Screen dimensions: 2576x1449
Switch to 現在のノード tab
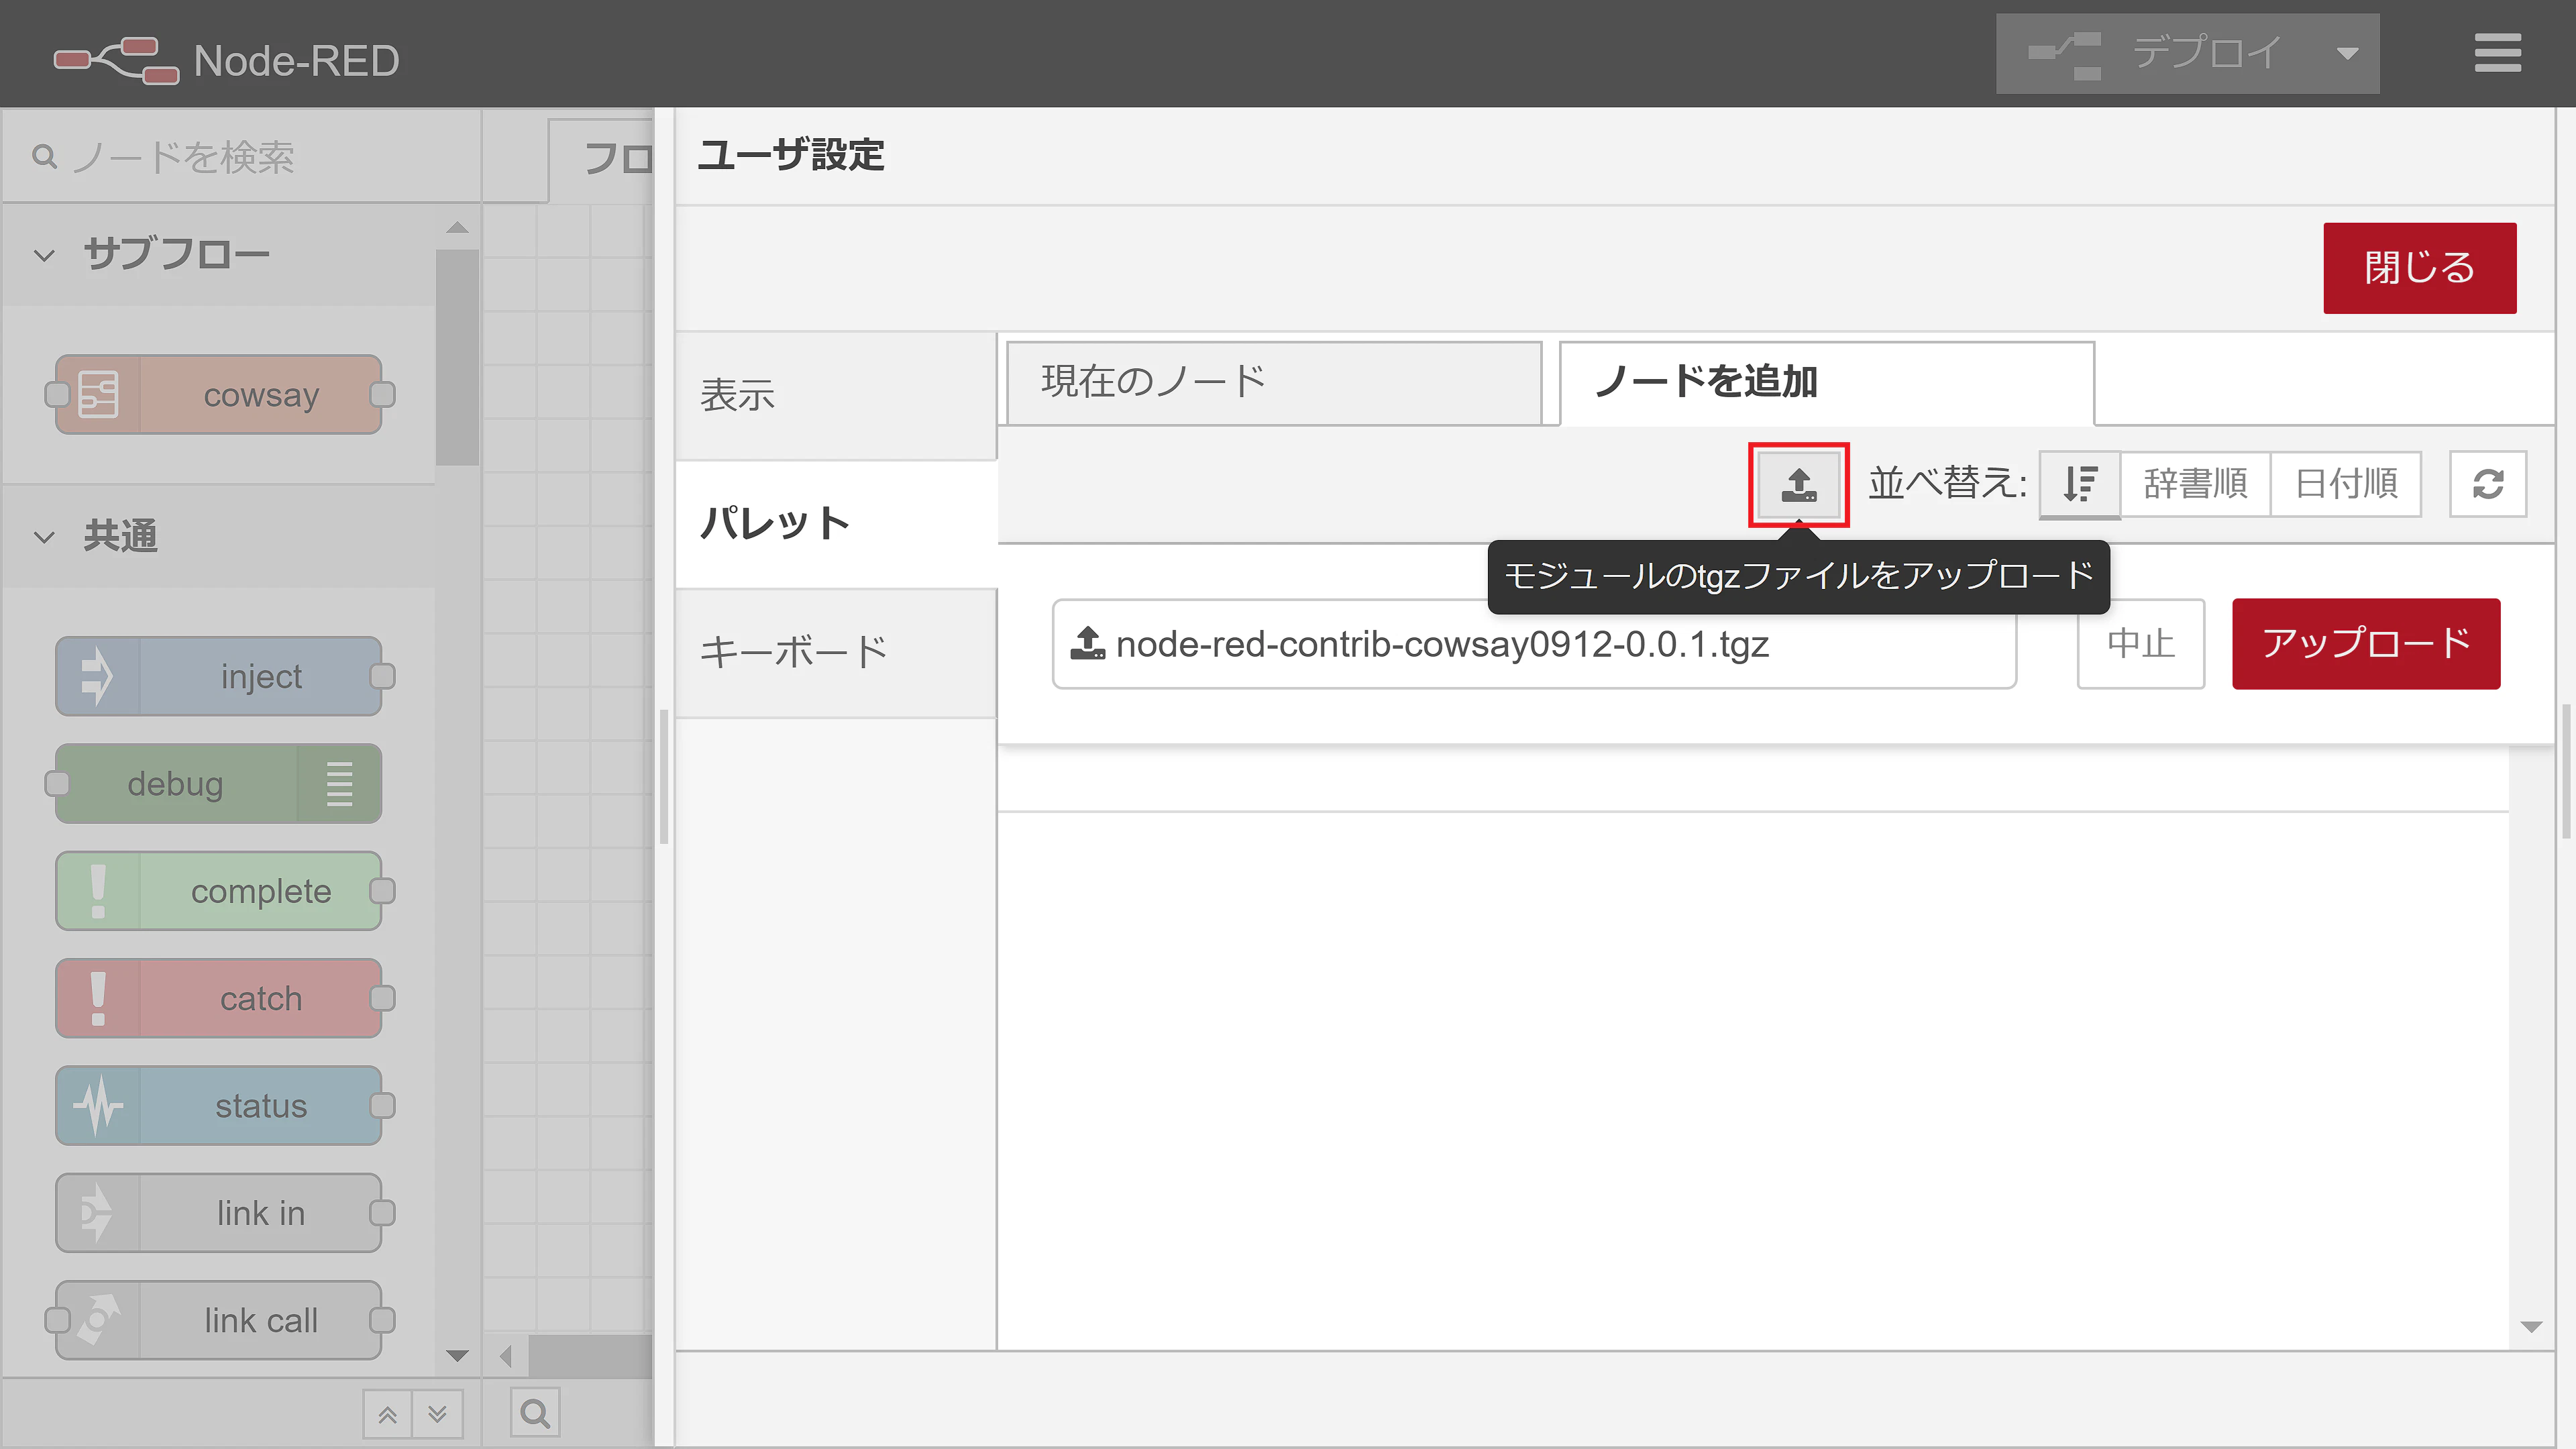click(1274, 382)
